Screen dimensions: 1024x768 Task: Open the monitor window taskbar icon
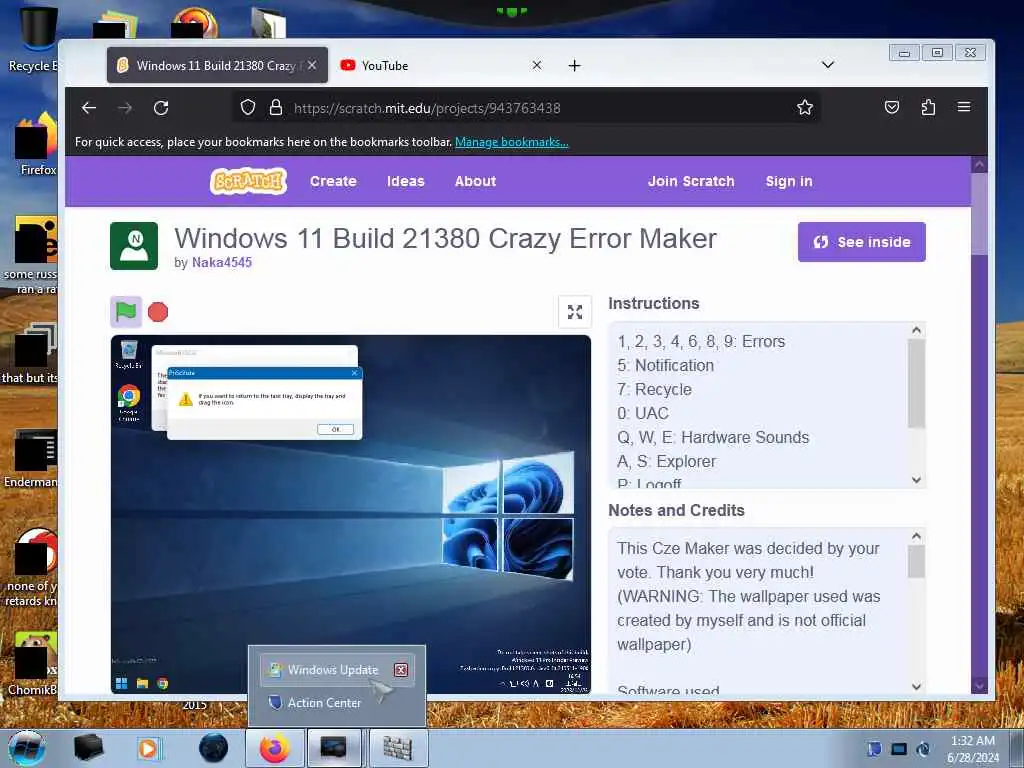click(334, 748)
